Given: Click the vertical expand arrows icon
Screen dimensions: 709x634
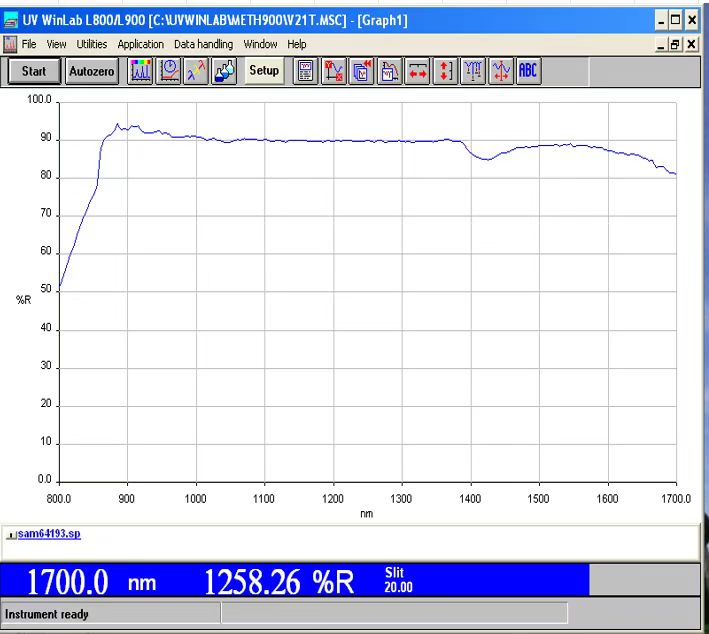Looking at the screenshot, I should (445, 71).
